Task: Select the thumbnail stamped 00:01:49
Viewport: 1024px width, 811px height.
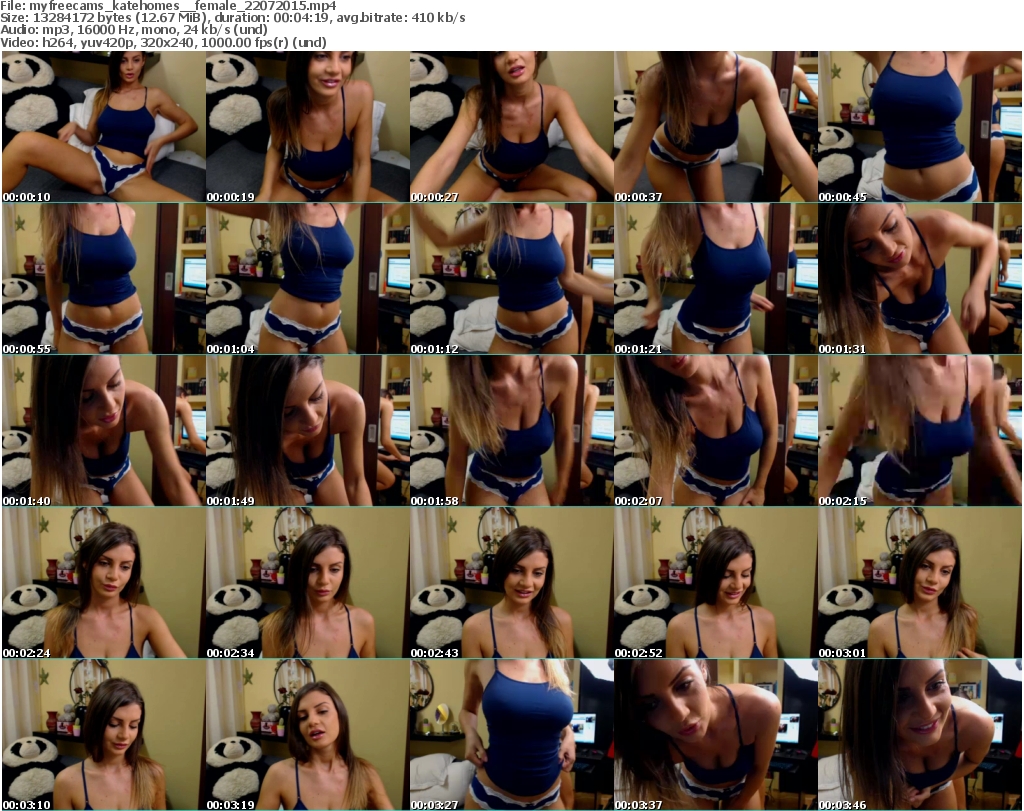Action: (x=308, y=431)
